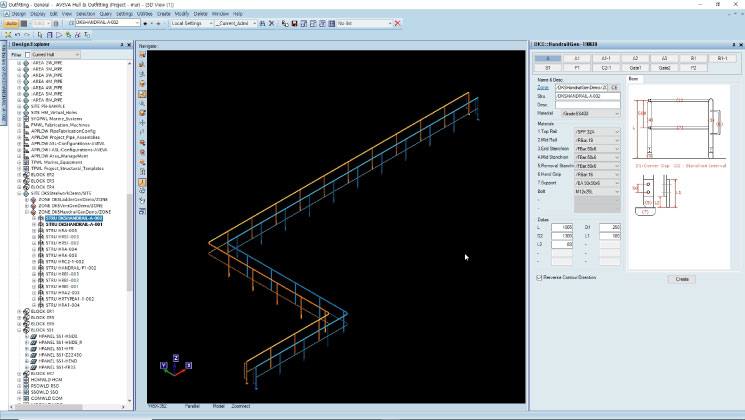Open the Modify menu
Viewport: 745px width, 420px height.
pyautogui.click(x=182, y=14)
